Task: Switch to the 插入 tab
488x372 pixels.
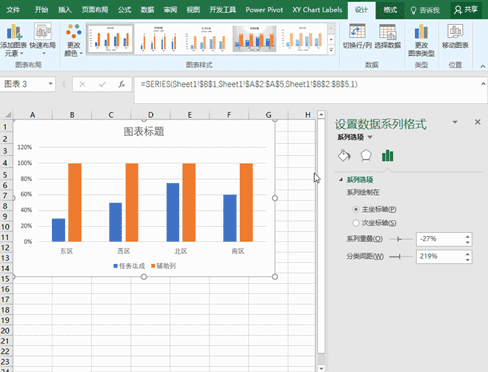Action: pos(65,10)
